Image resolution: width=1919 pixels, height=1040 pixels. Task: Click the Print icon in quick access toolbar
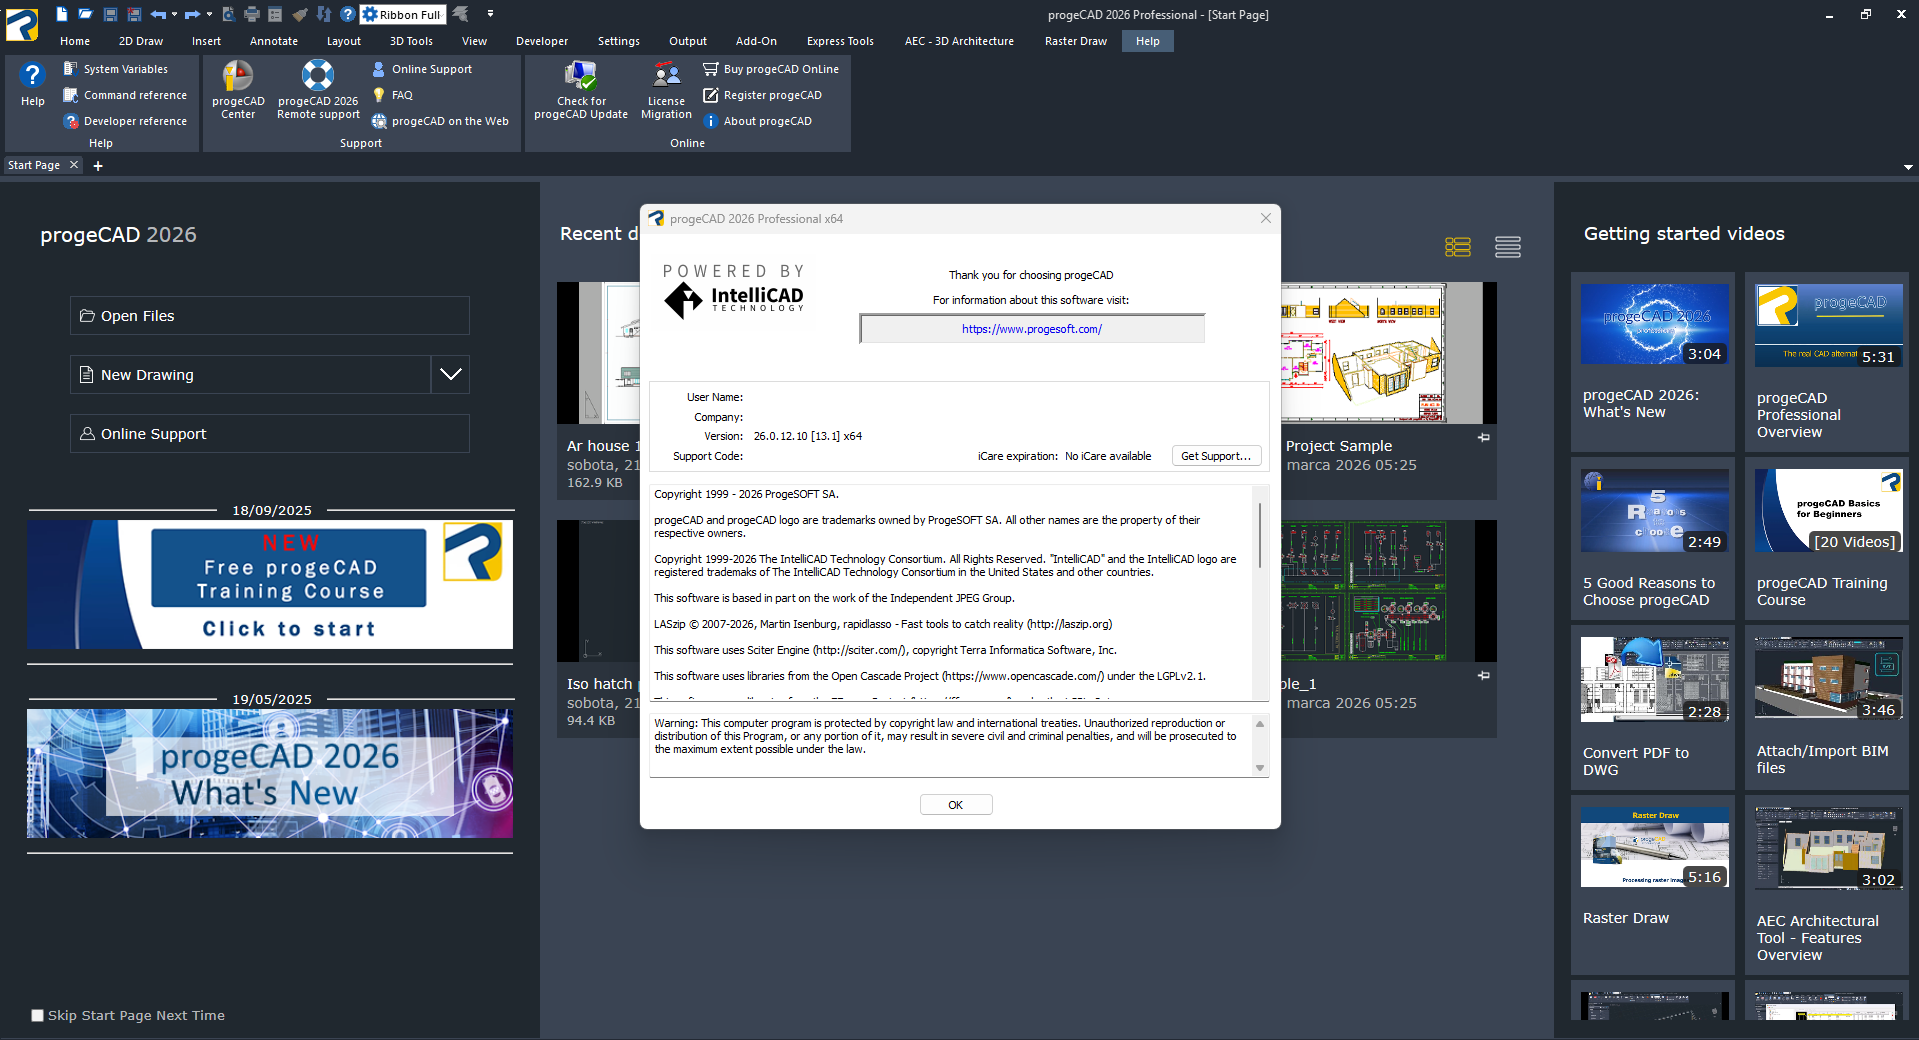click(x=252, y=14)
